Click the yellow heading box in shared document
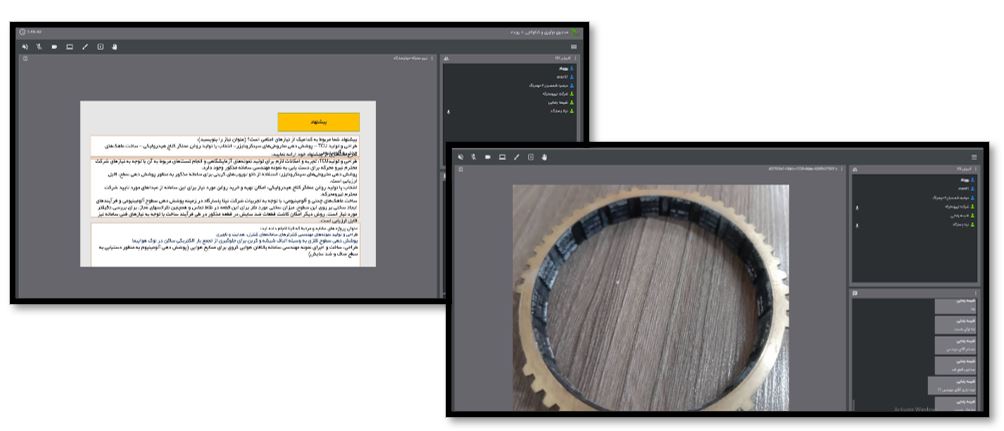Viewport: 1004px width, 431px height. pos(318,122)
